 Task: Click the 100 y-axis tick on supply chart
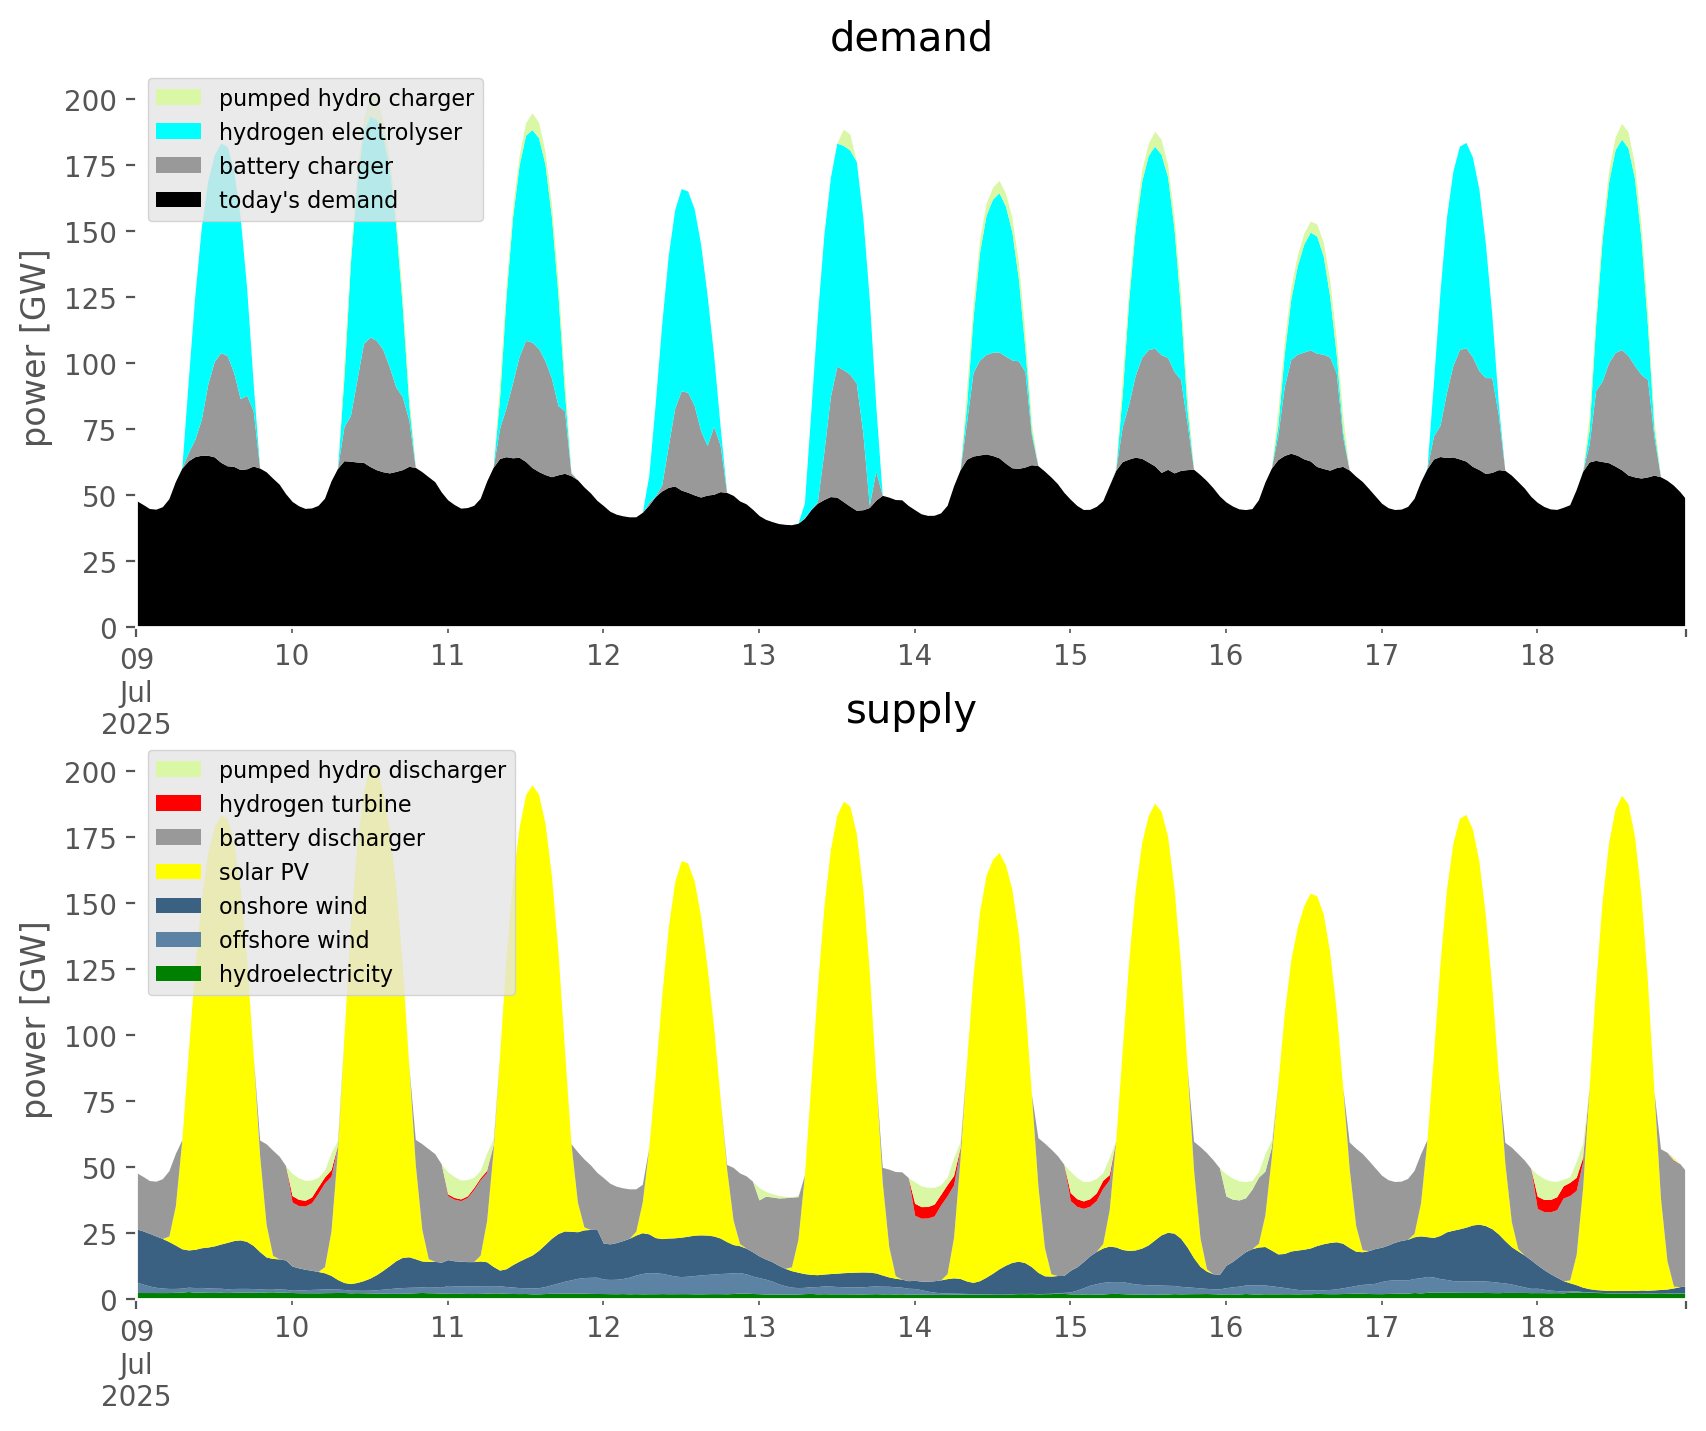pos(91,1036)
